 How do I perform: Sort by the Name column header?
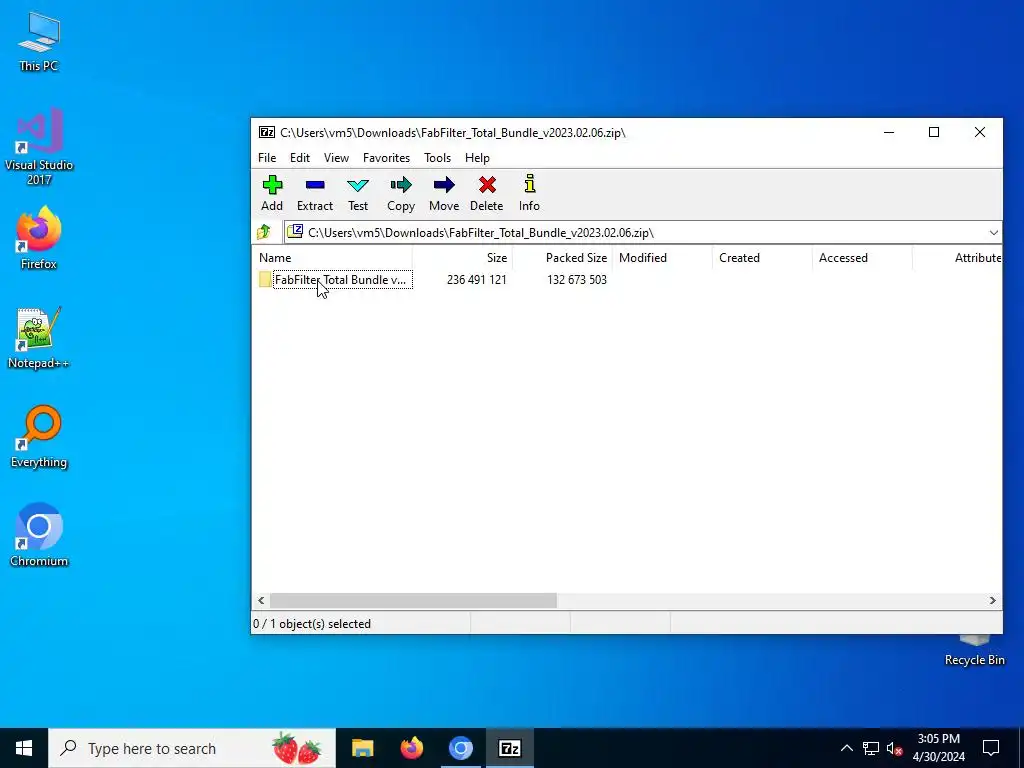tap(332, 258)
